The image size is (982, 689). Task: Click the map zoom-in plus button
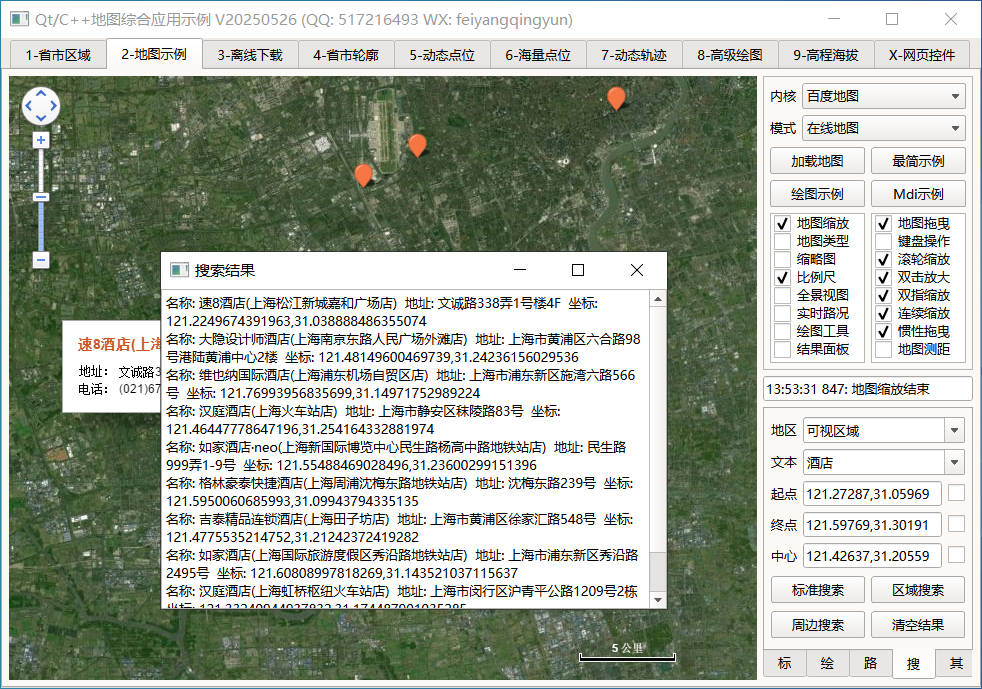[x=41, y=140]
